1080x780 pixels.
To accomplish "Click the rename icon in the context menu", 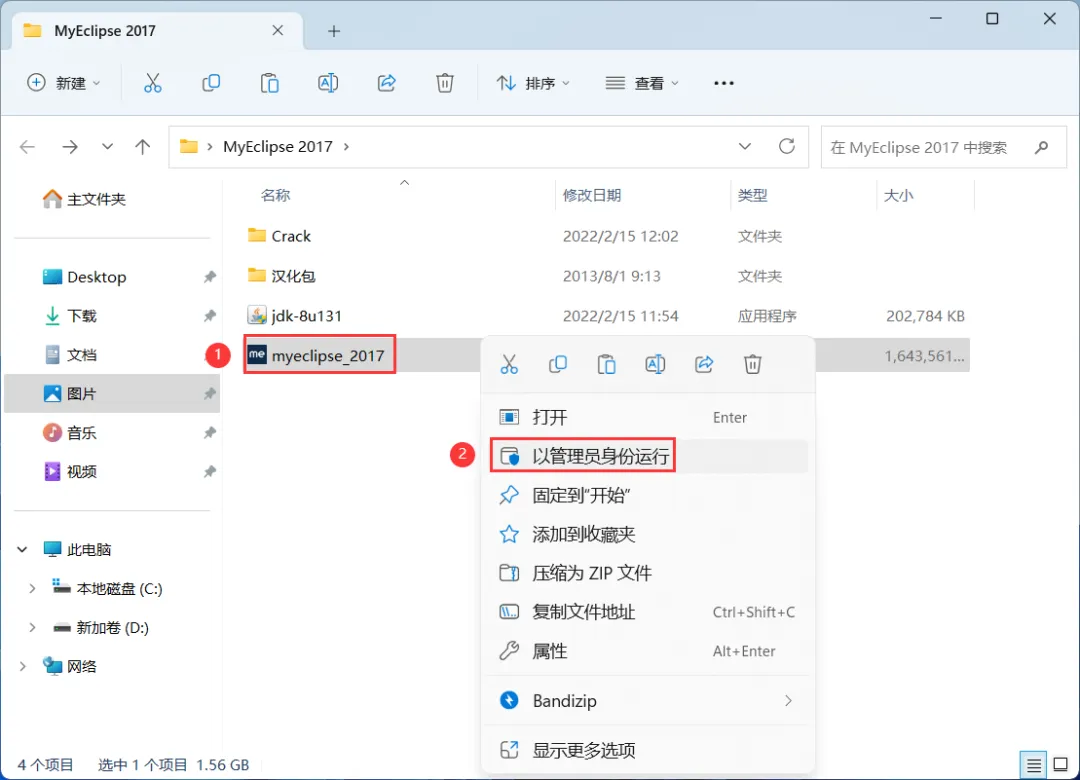I will [655, 364].
